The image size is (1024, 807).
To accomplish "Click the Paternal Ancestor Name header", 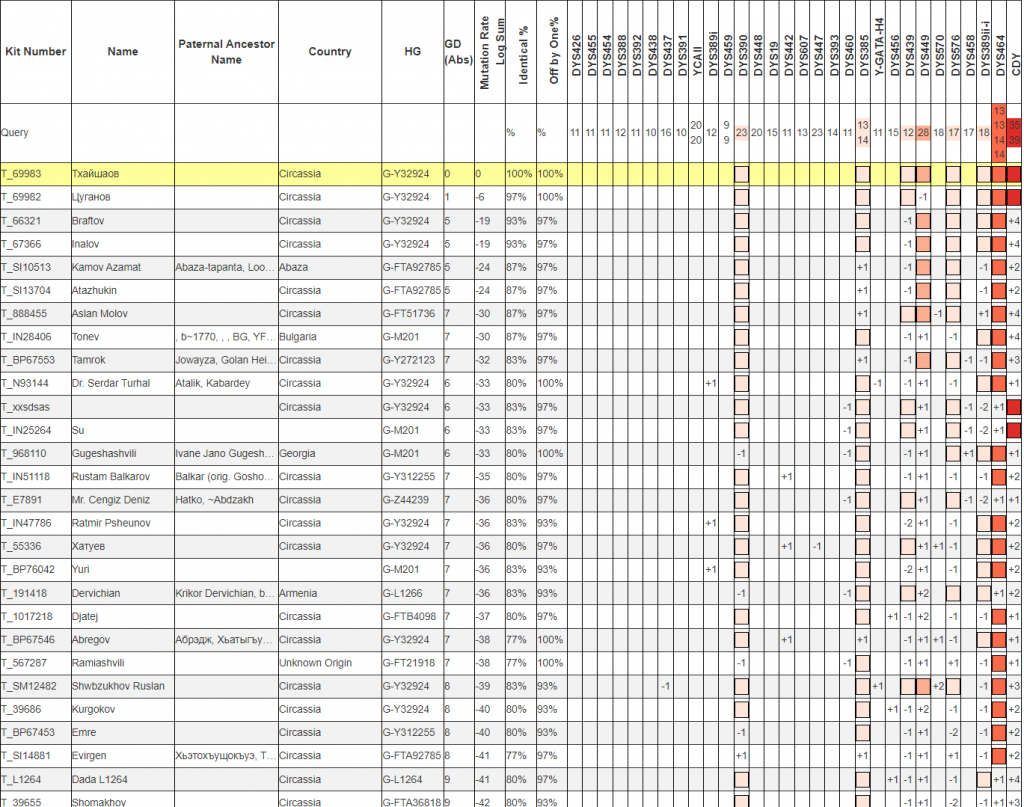I will [226, 52].
